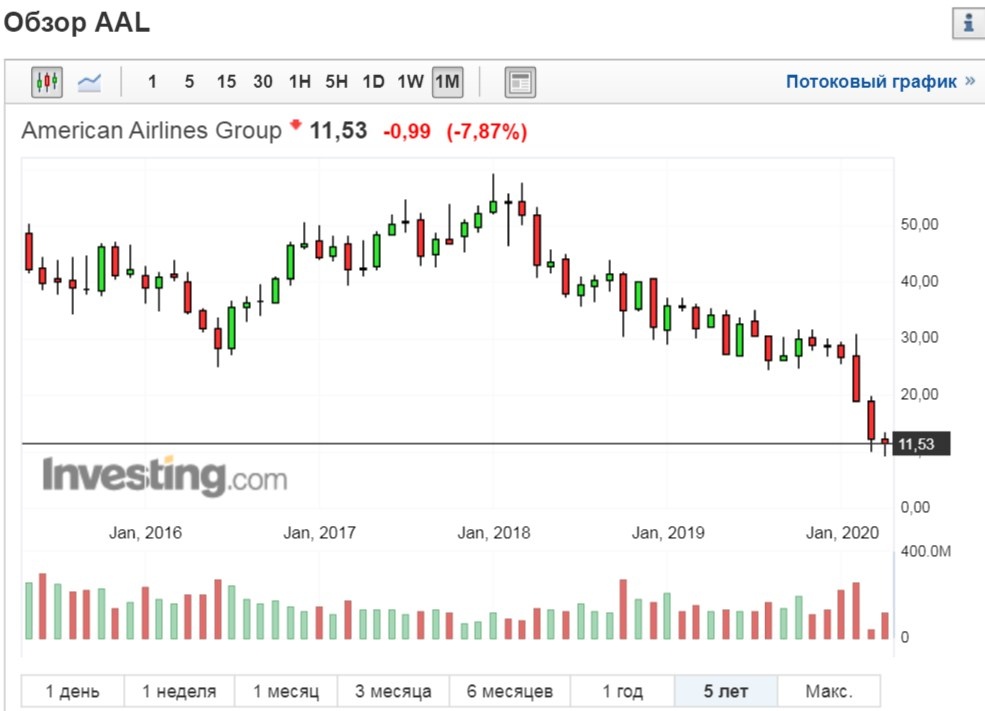This screenshot has width=985, height=711.
Task: Click the Jan, 2020 axis label
Action: point(842,533)
